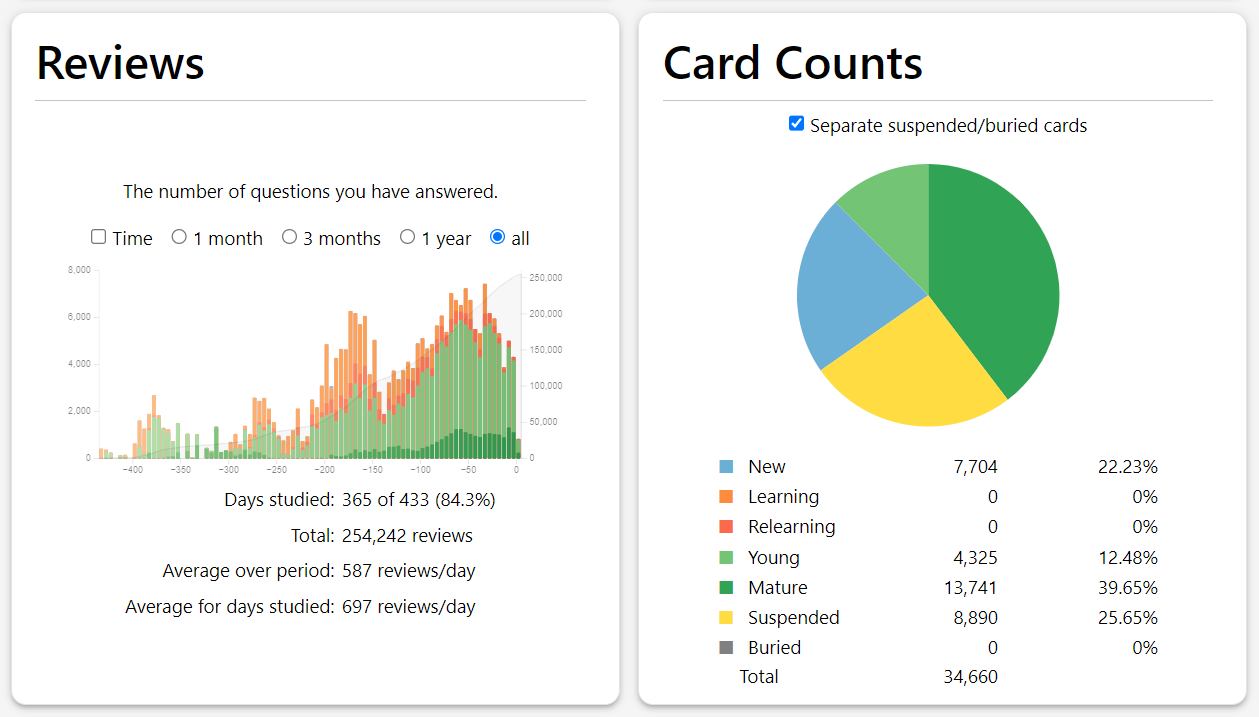
Task: Click the New percentage '22.23%'
Action: click(1128, 467)
